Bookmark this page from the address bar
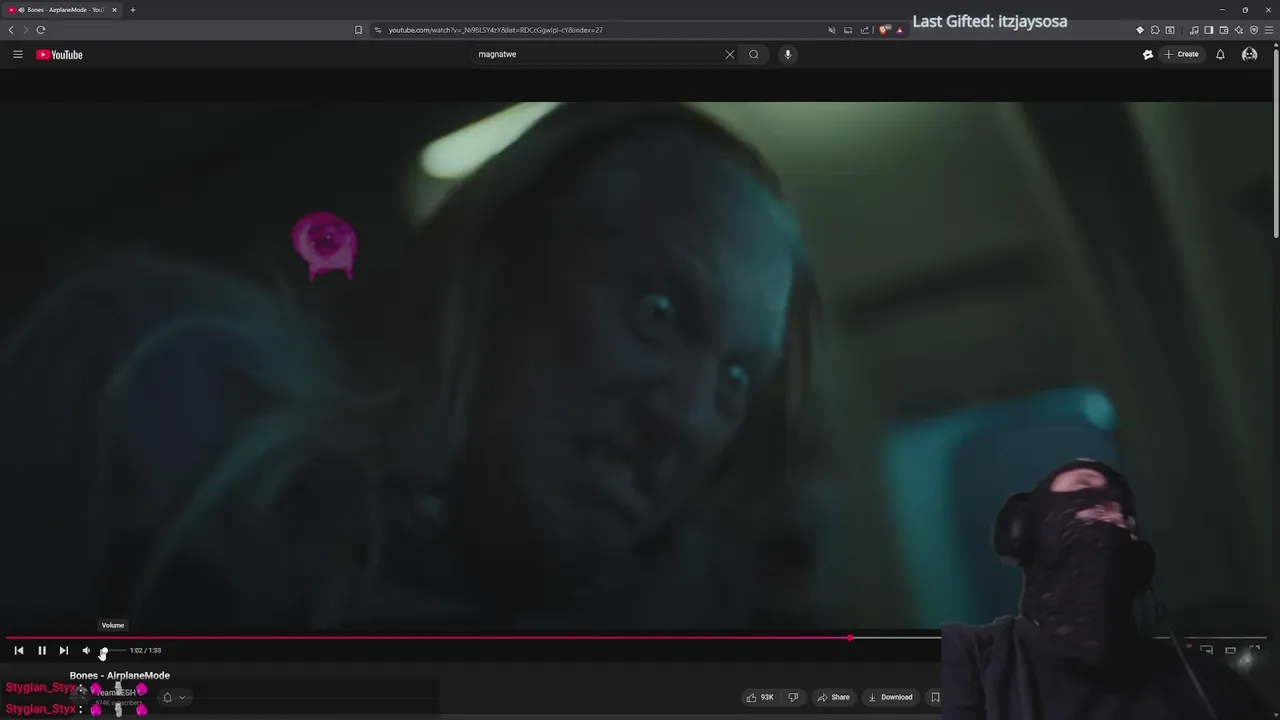The width and height of the screenshot is (1280, 720). tap(359, 30)
